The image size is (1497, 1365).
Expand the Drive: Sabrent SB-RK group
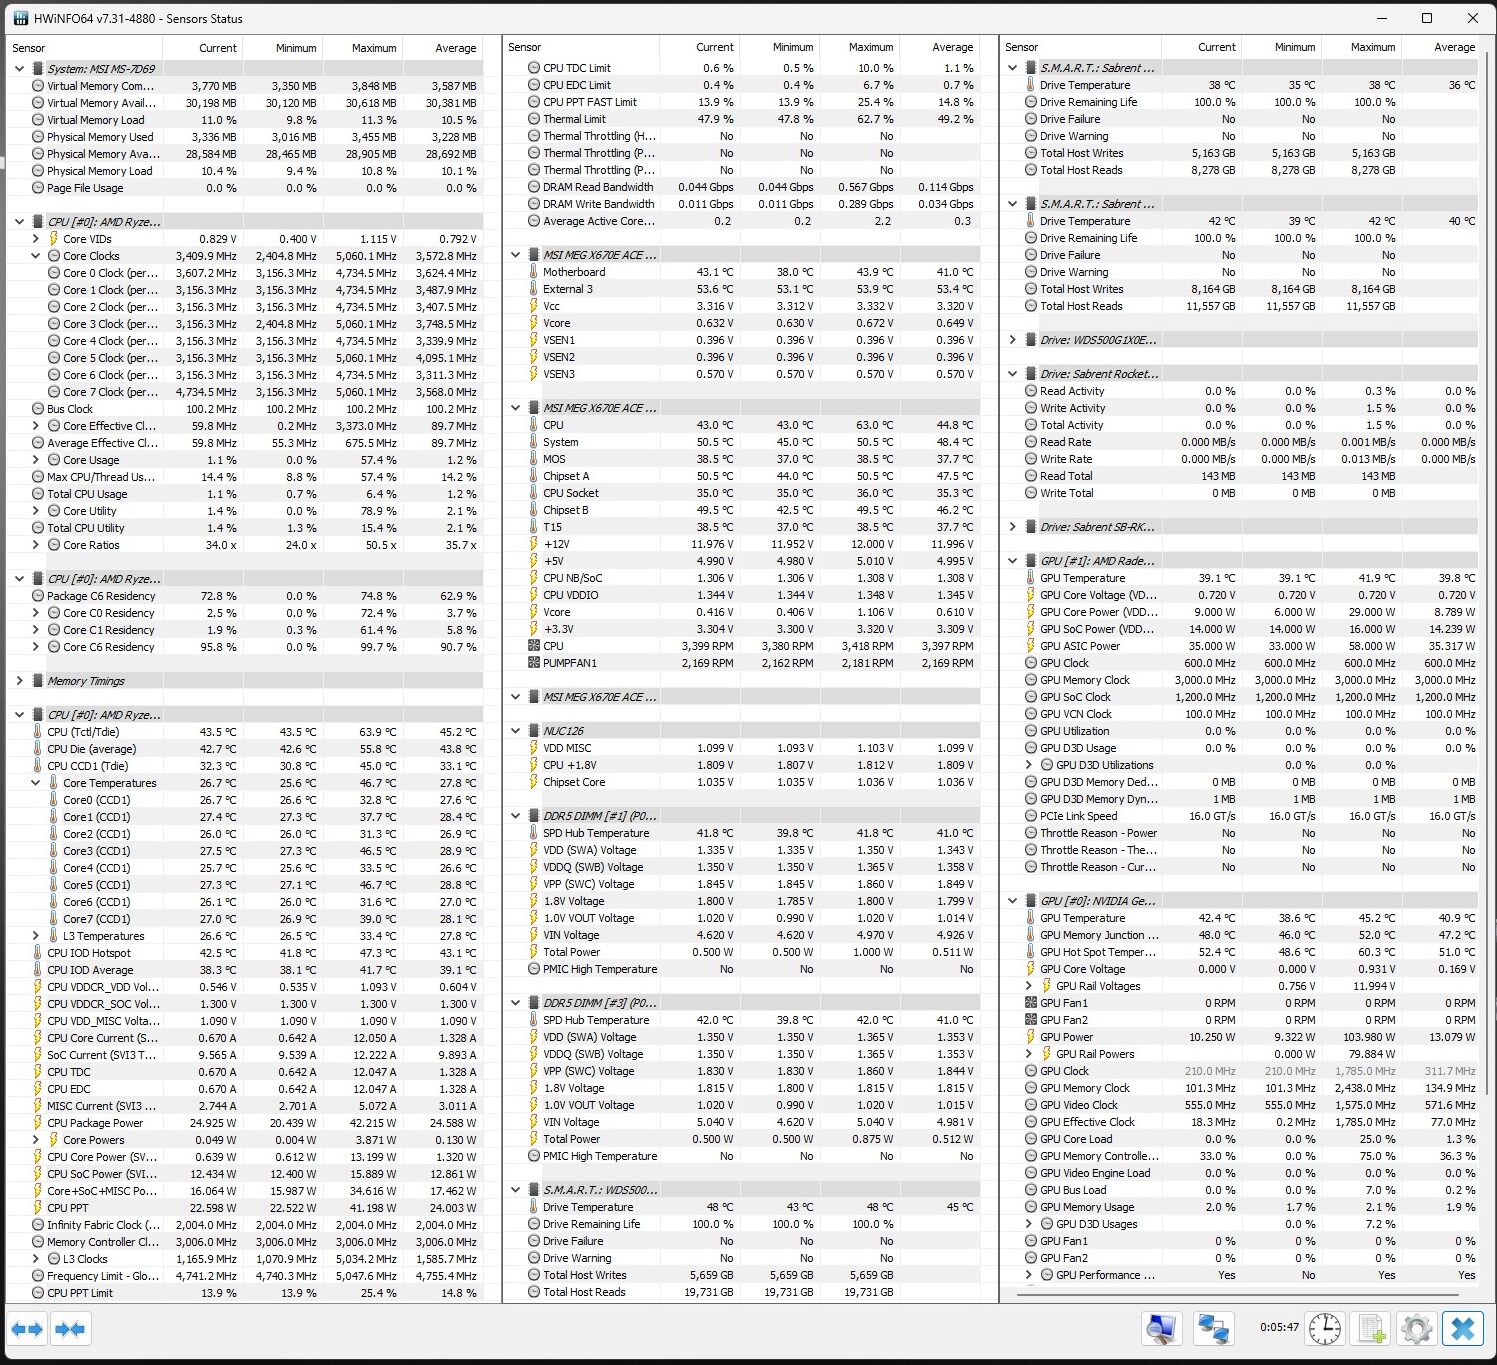[x=1012, y=527]
